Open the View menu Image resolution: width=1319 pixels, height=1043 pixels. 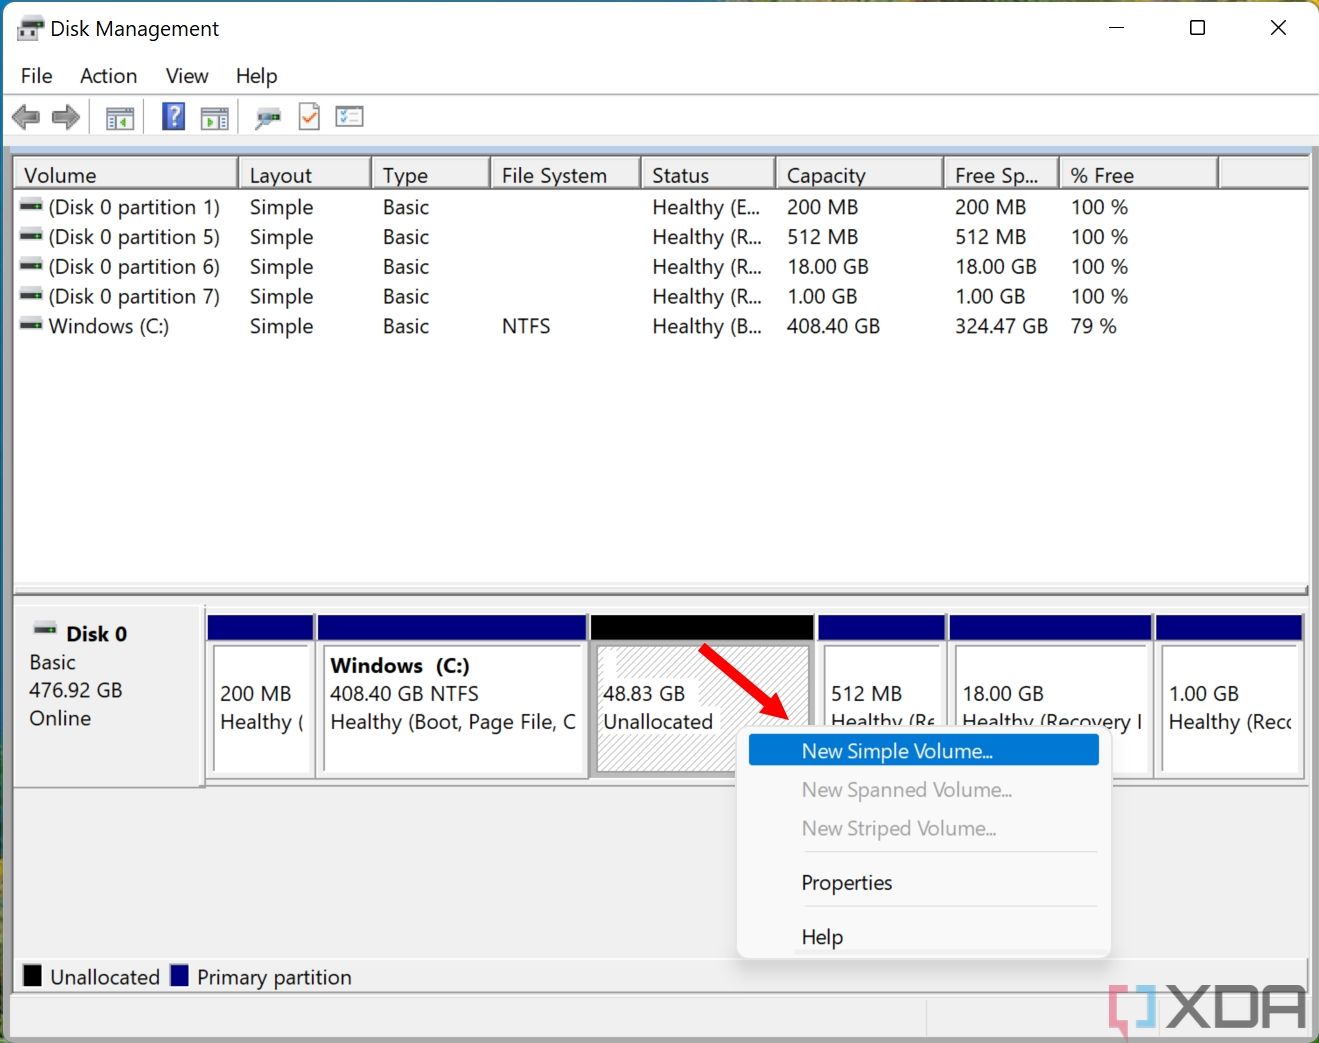(186, 75)
